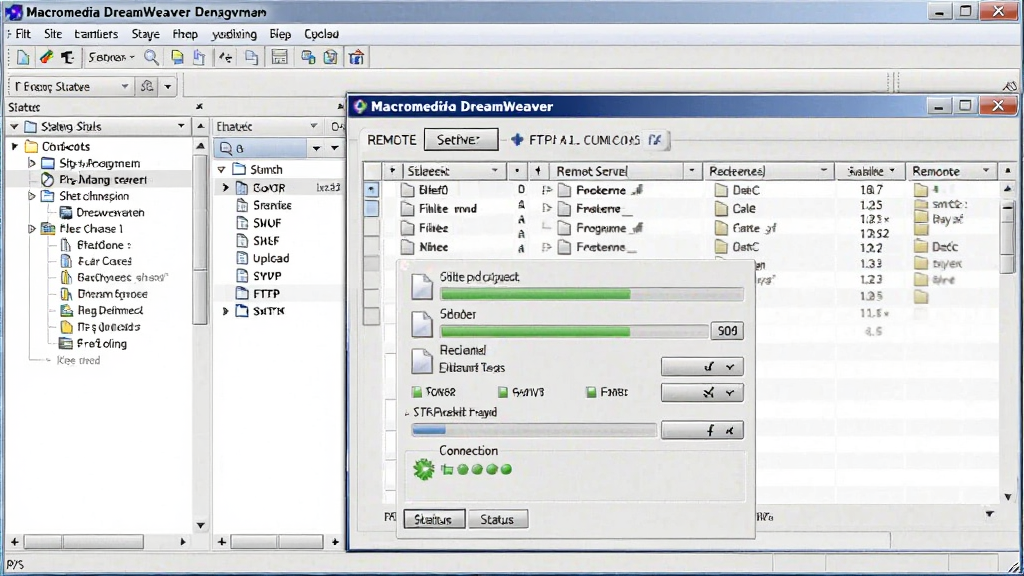Expand the SNTK item in middle panel
The width and height of the screenshot is (1024, 576).
point(225,311)
